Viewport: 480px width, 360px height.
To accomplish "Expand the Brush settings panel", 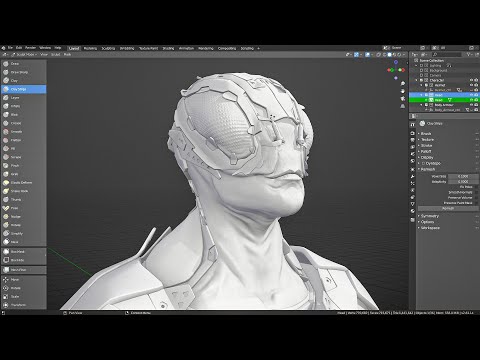I will [x=426, y=133].
